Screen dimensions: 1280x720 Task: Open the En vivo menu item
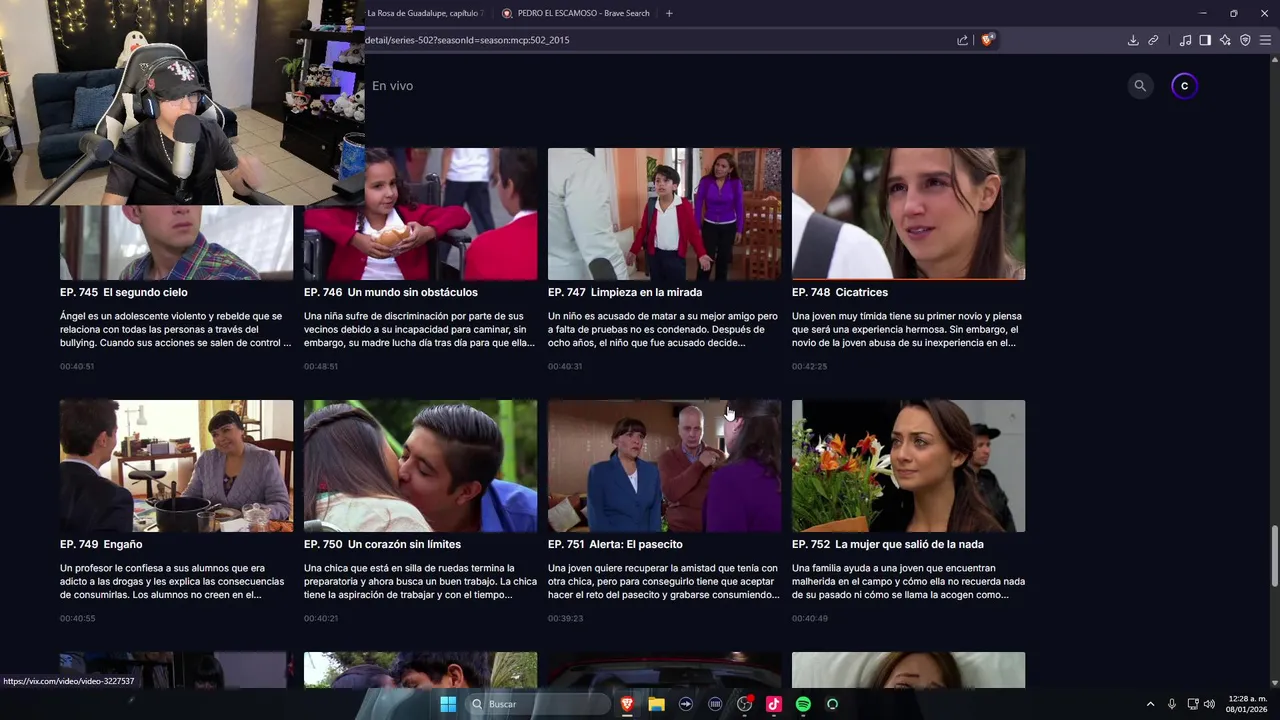click(x=392, y=86)
